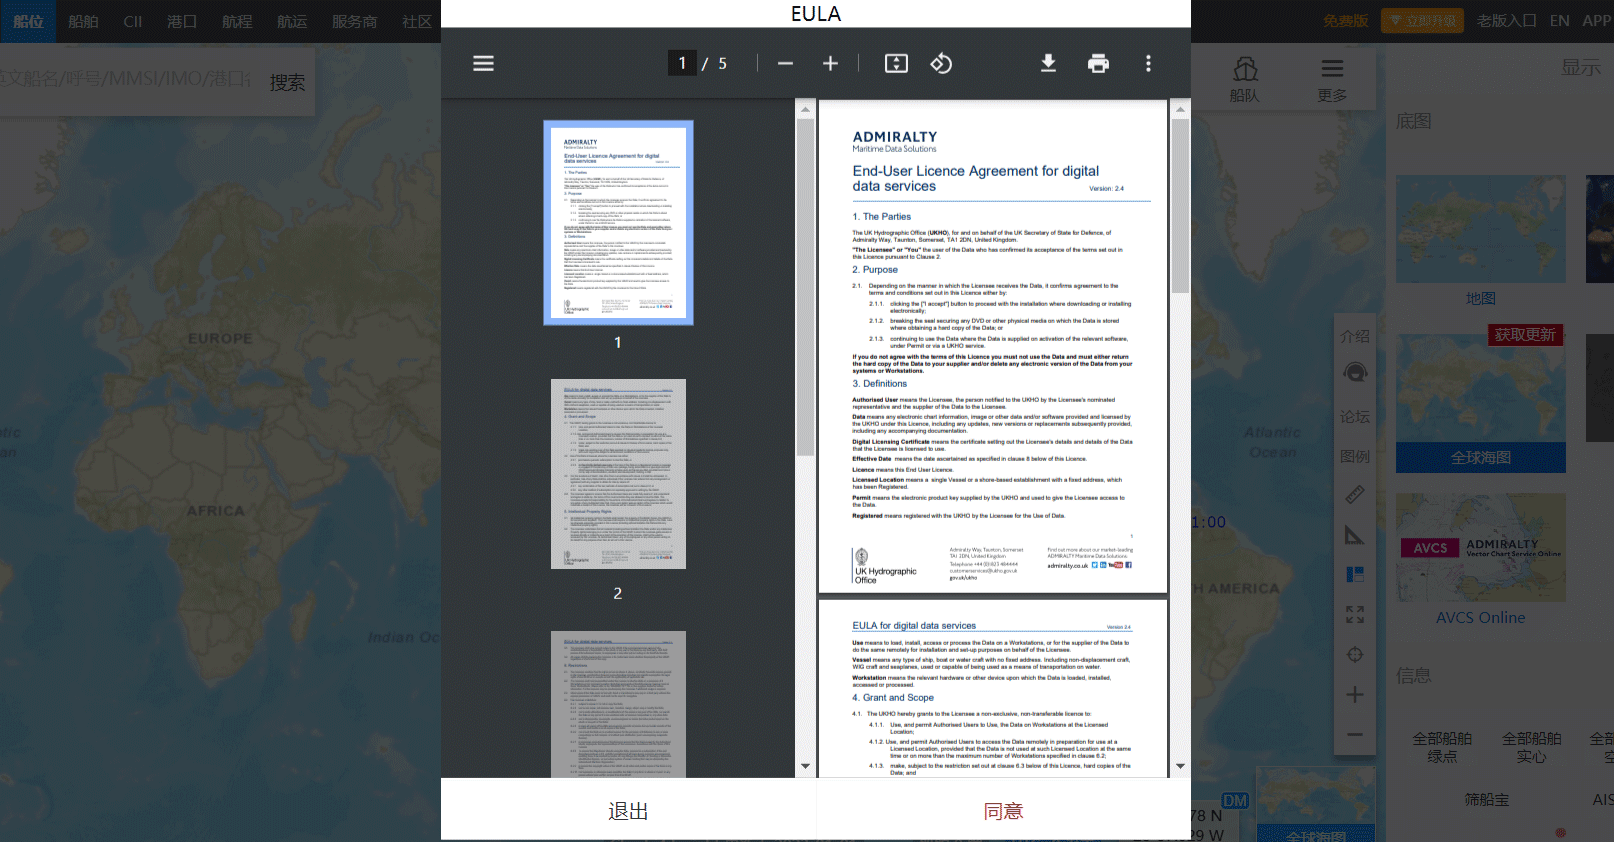Download the EULA PDF
Viewport: 1614px width, 842px height.
(x=1048, y=63)
